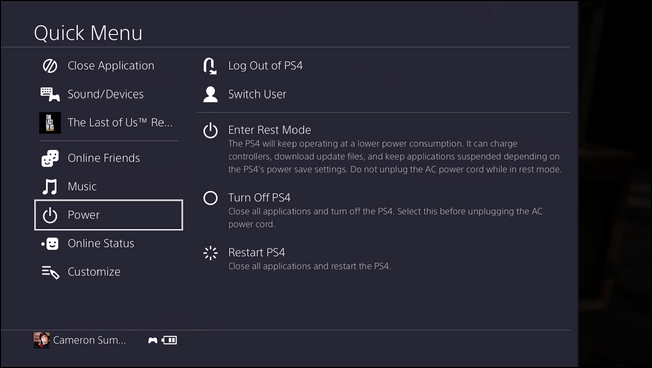The width and height of the screenshot is (652, 368).
Task: Click the Online Status smiley icon
Action: (50, 244)
